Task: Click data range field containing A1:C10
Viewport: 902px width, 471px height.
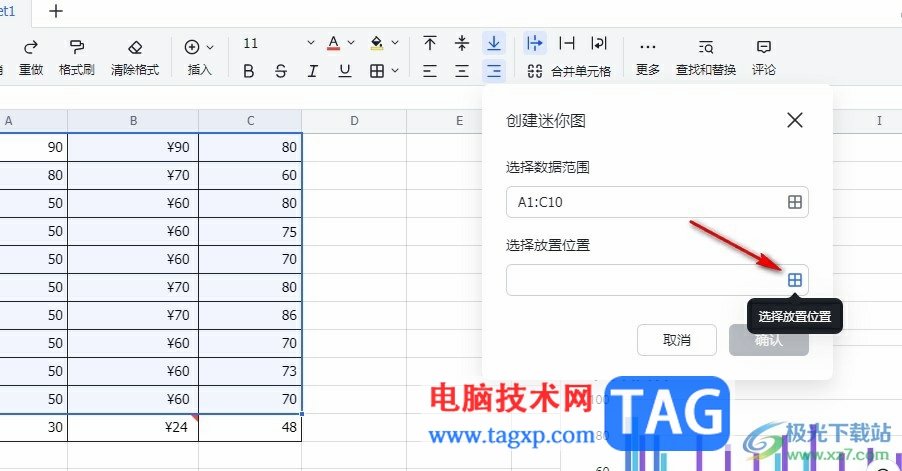Action: [657, 202]
